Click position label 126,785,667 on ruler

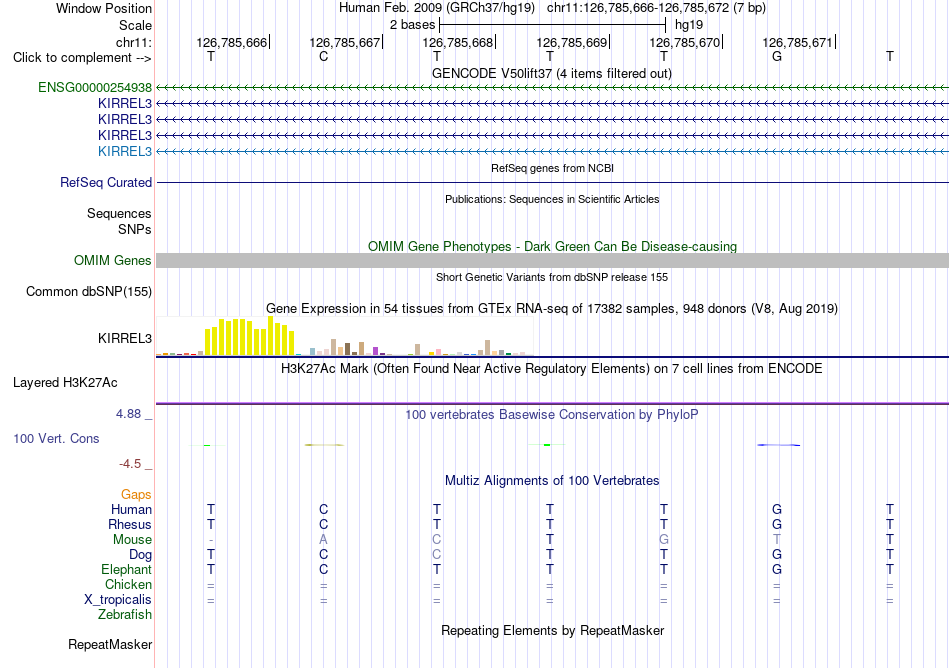(x=345, y=43)
